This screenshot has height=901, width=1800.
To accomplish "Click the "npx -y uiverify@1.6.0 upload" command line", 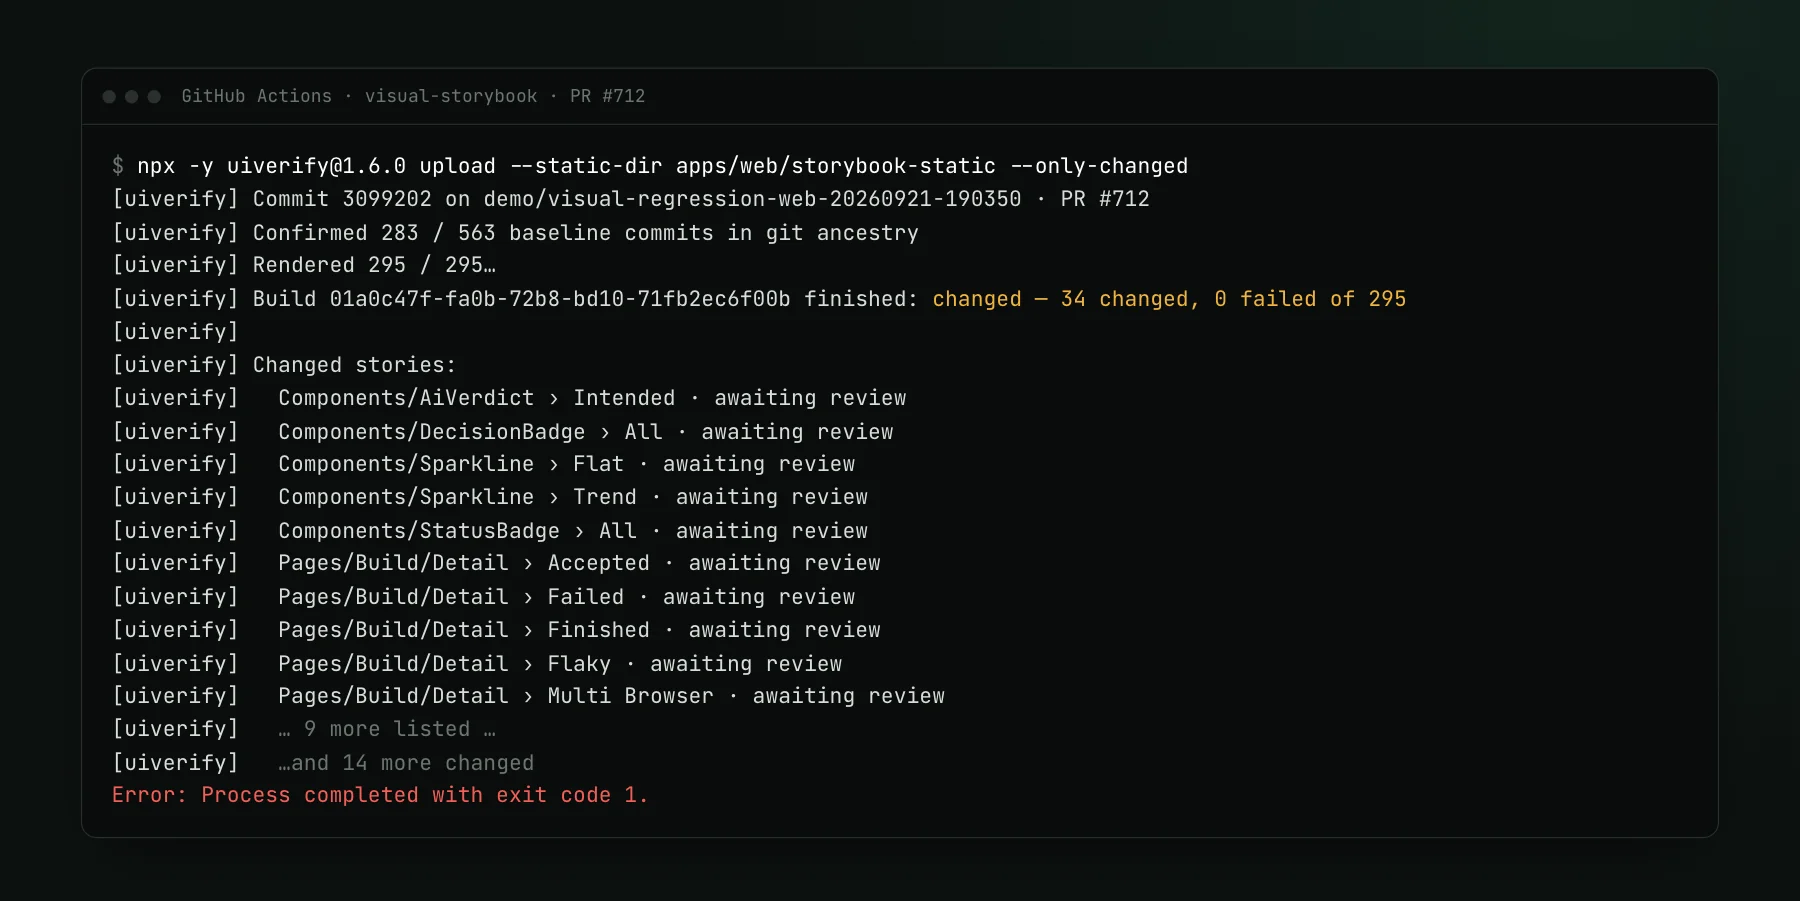I will pyautogui.click(x=650, y=166).
